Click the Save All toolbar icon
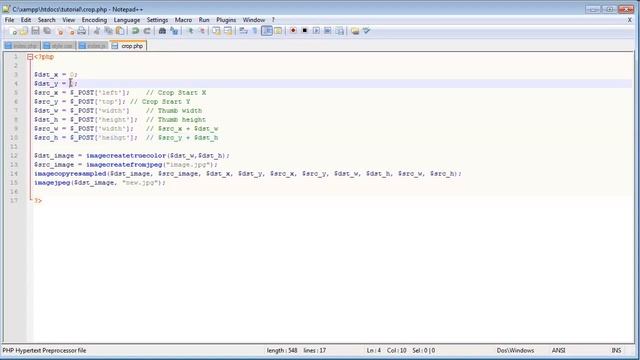Screen dimensions: 640x360 (x=47, y=31)
